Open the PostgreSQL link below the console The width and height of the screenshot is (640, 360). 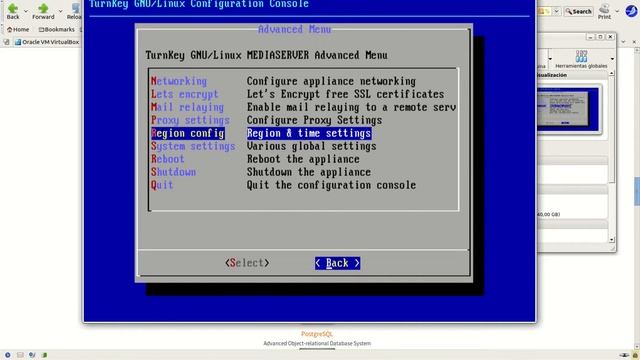click(x=317, y=334)
